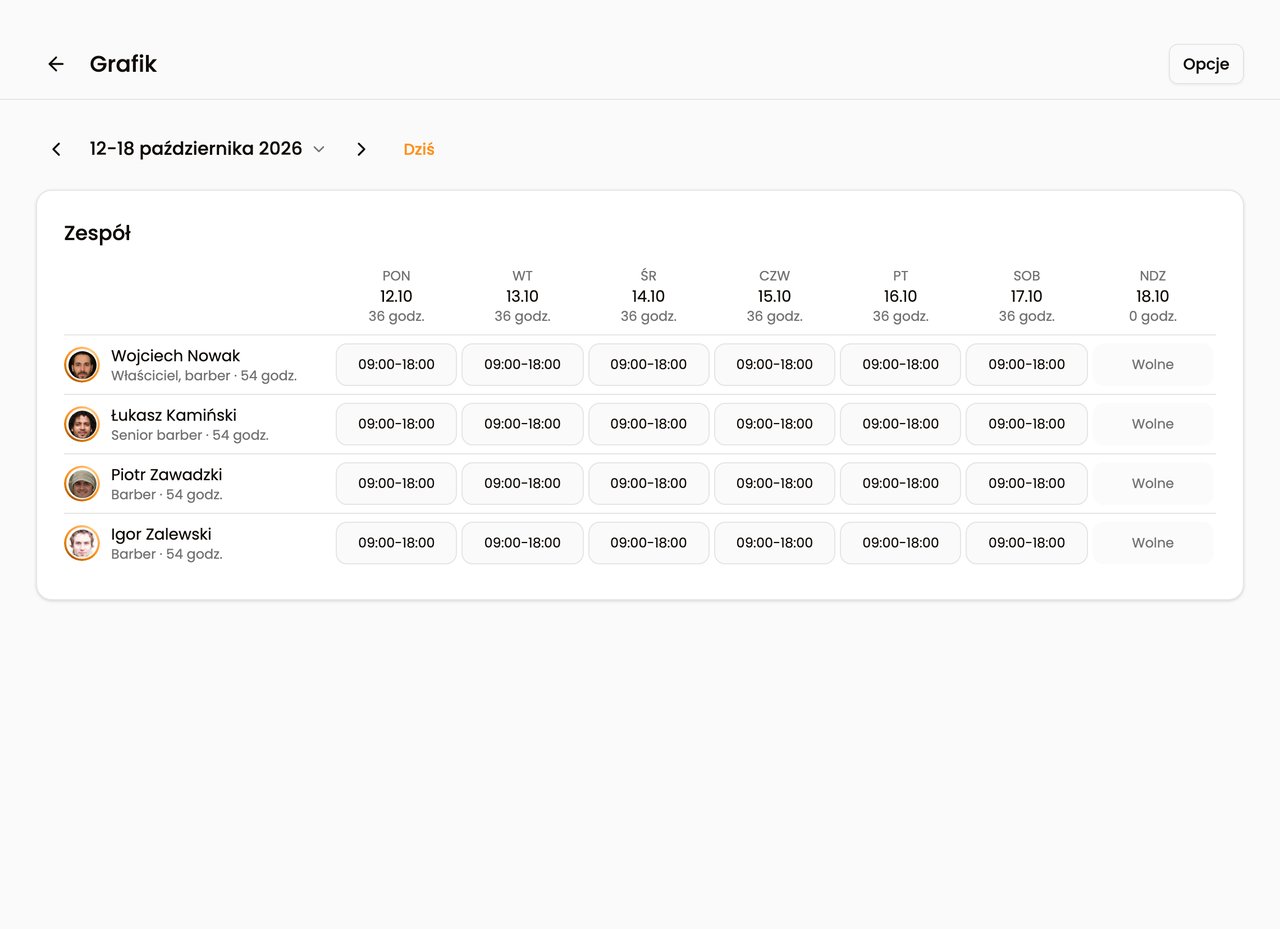Select Wojciech Nowak's Sunday Wolne cell

coord(1152,365)
